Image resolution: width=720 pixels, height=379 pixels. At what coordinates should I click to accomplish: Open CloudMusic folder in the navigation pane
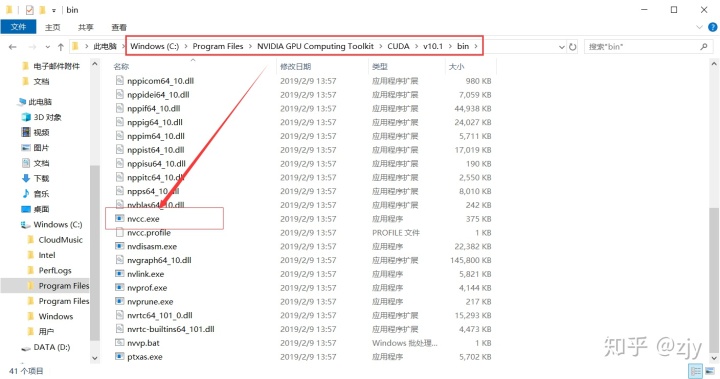[x=60, y=239]
